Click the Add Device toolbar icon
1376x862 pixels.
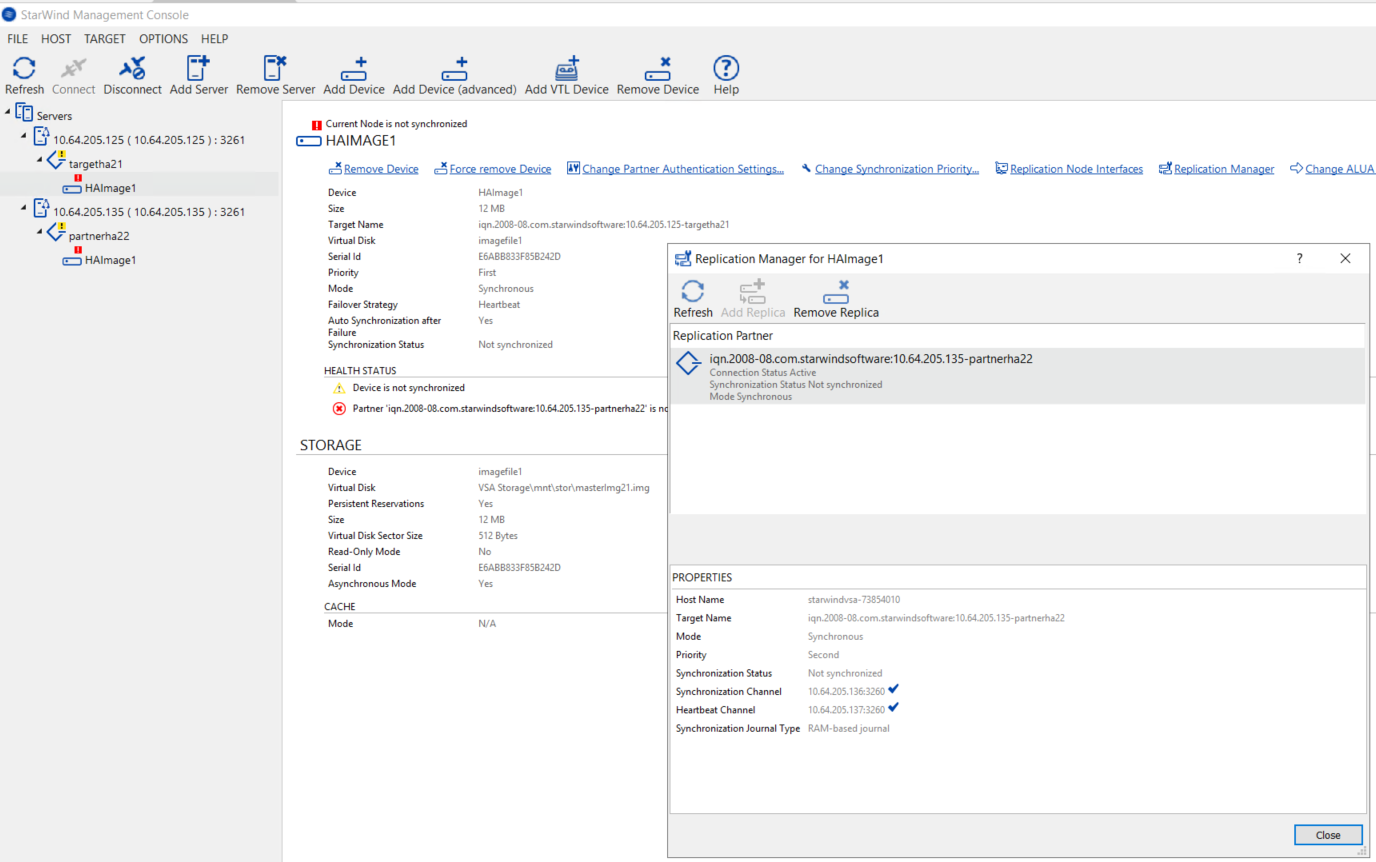coord(354,68)
